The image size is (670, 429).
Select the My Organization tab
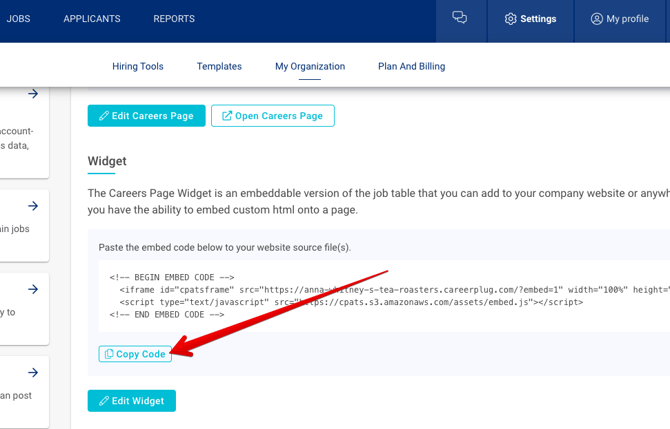(310, 67)
